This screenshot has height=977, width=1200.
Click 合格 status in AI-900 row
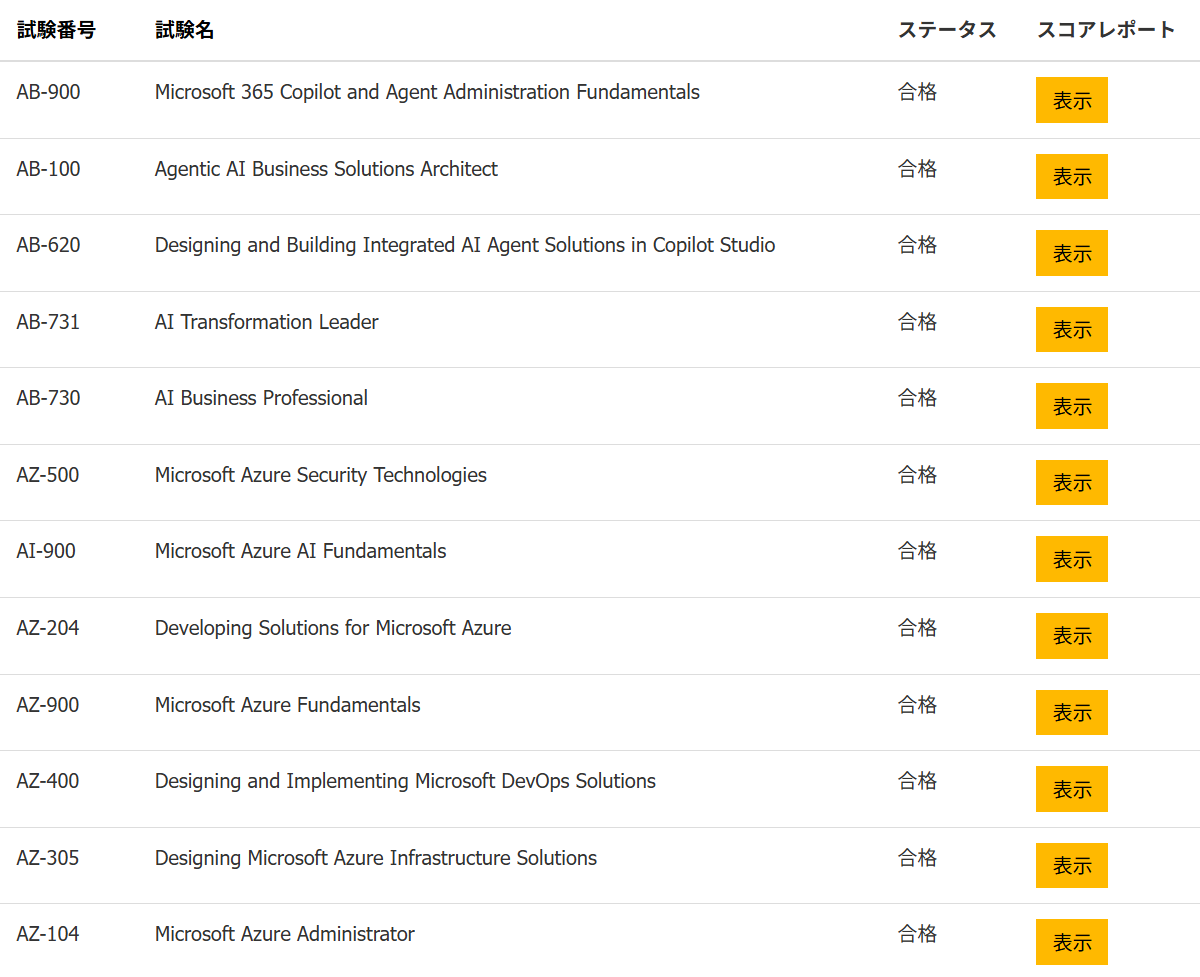coord(917,551)
